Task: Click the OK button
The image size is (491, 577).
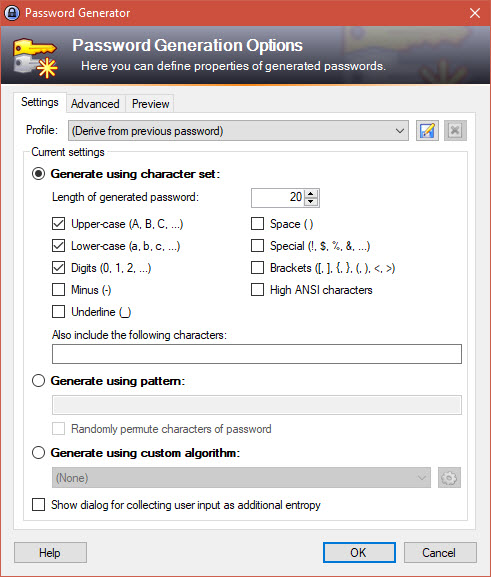Action: click(359, 552)
